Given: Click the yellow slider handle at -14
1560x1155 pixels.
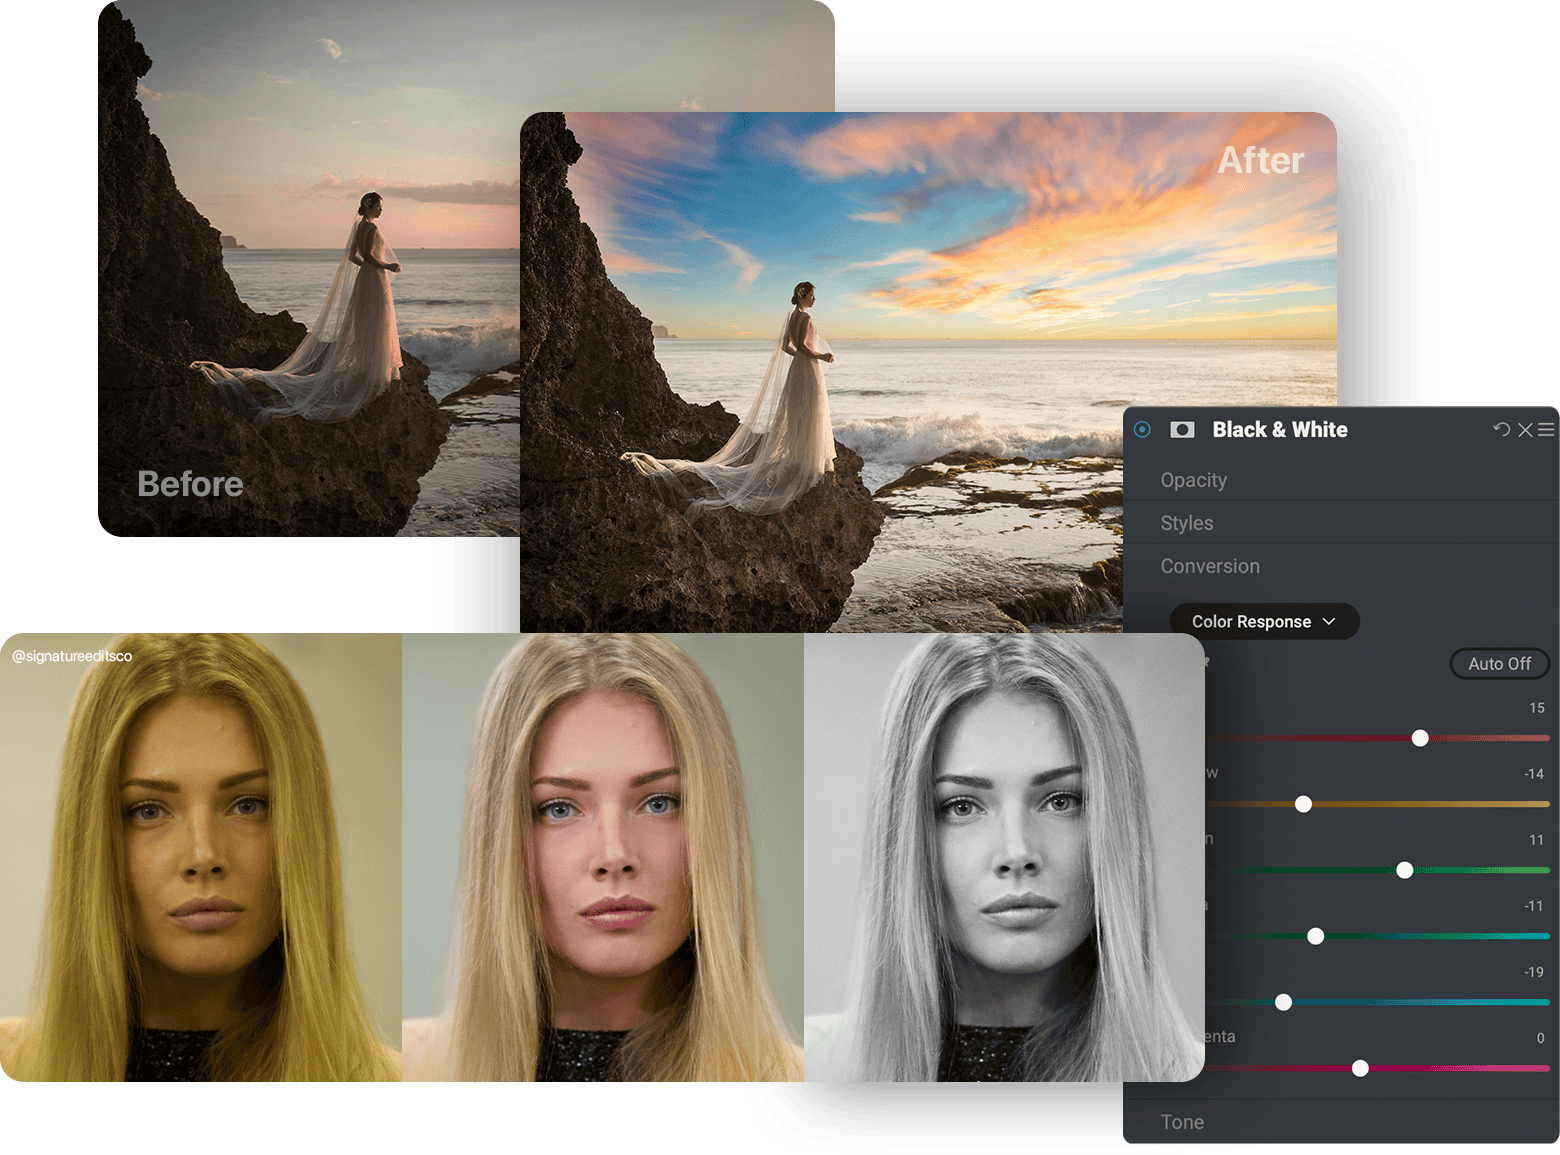Looking at the screenshot, I should point(1303,804).
